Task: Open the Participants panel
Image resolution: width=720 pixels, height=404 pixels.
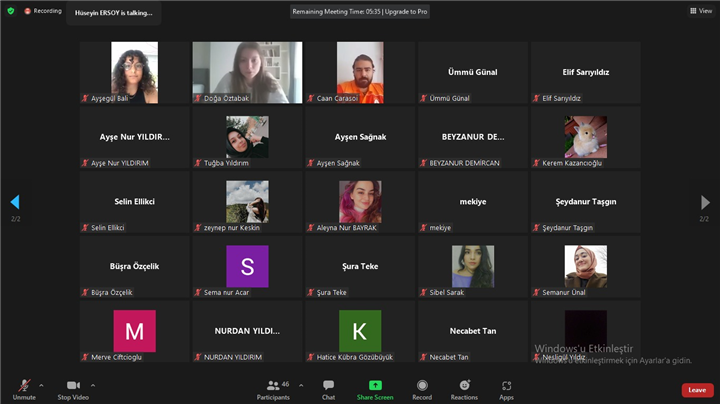Action: 273,390
